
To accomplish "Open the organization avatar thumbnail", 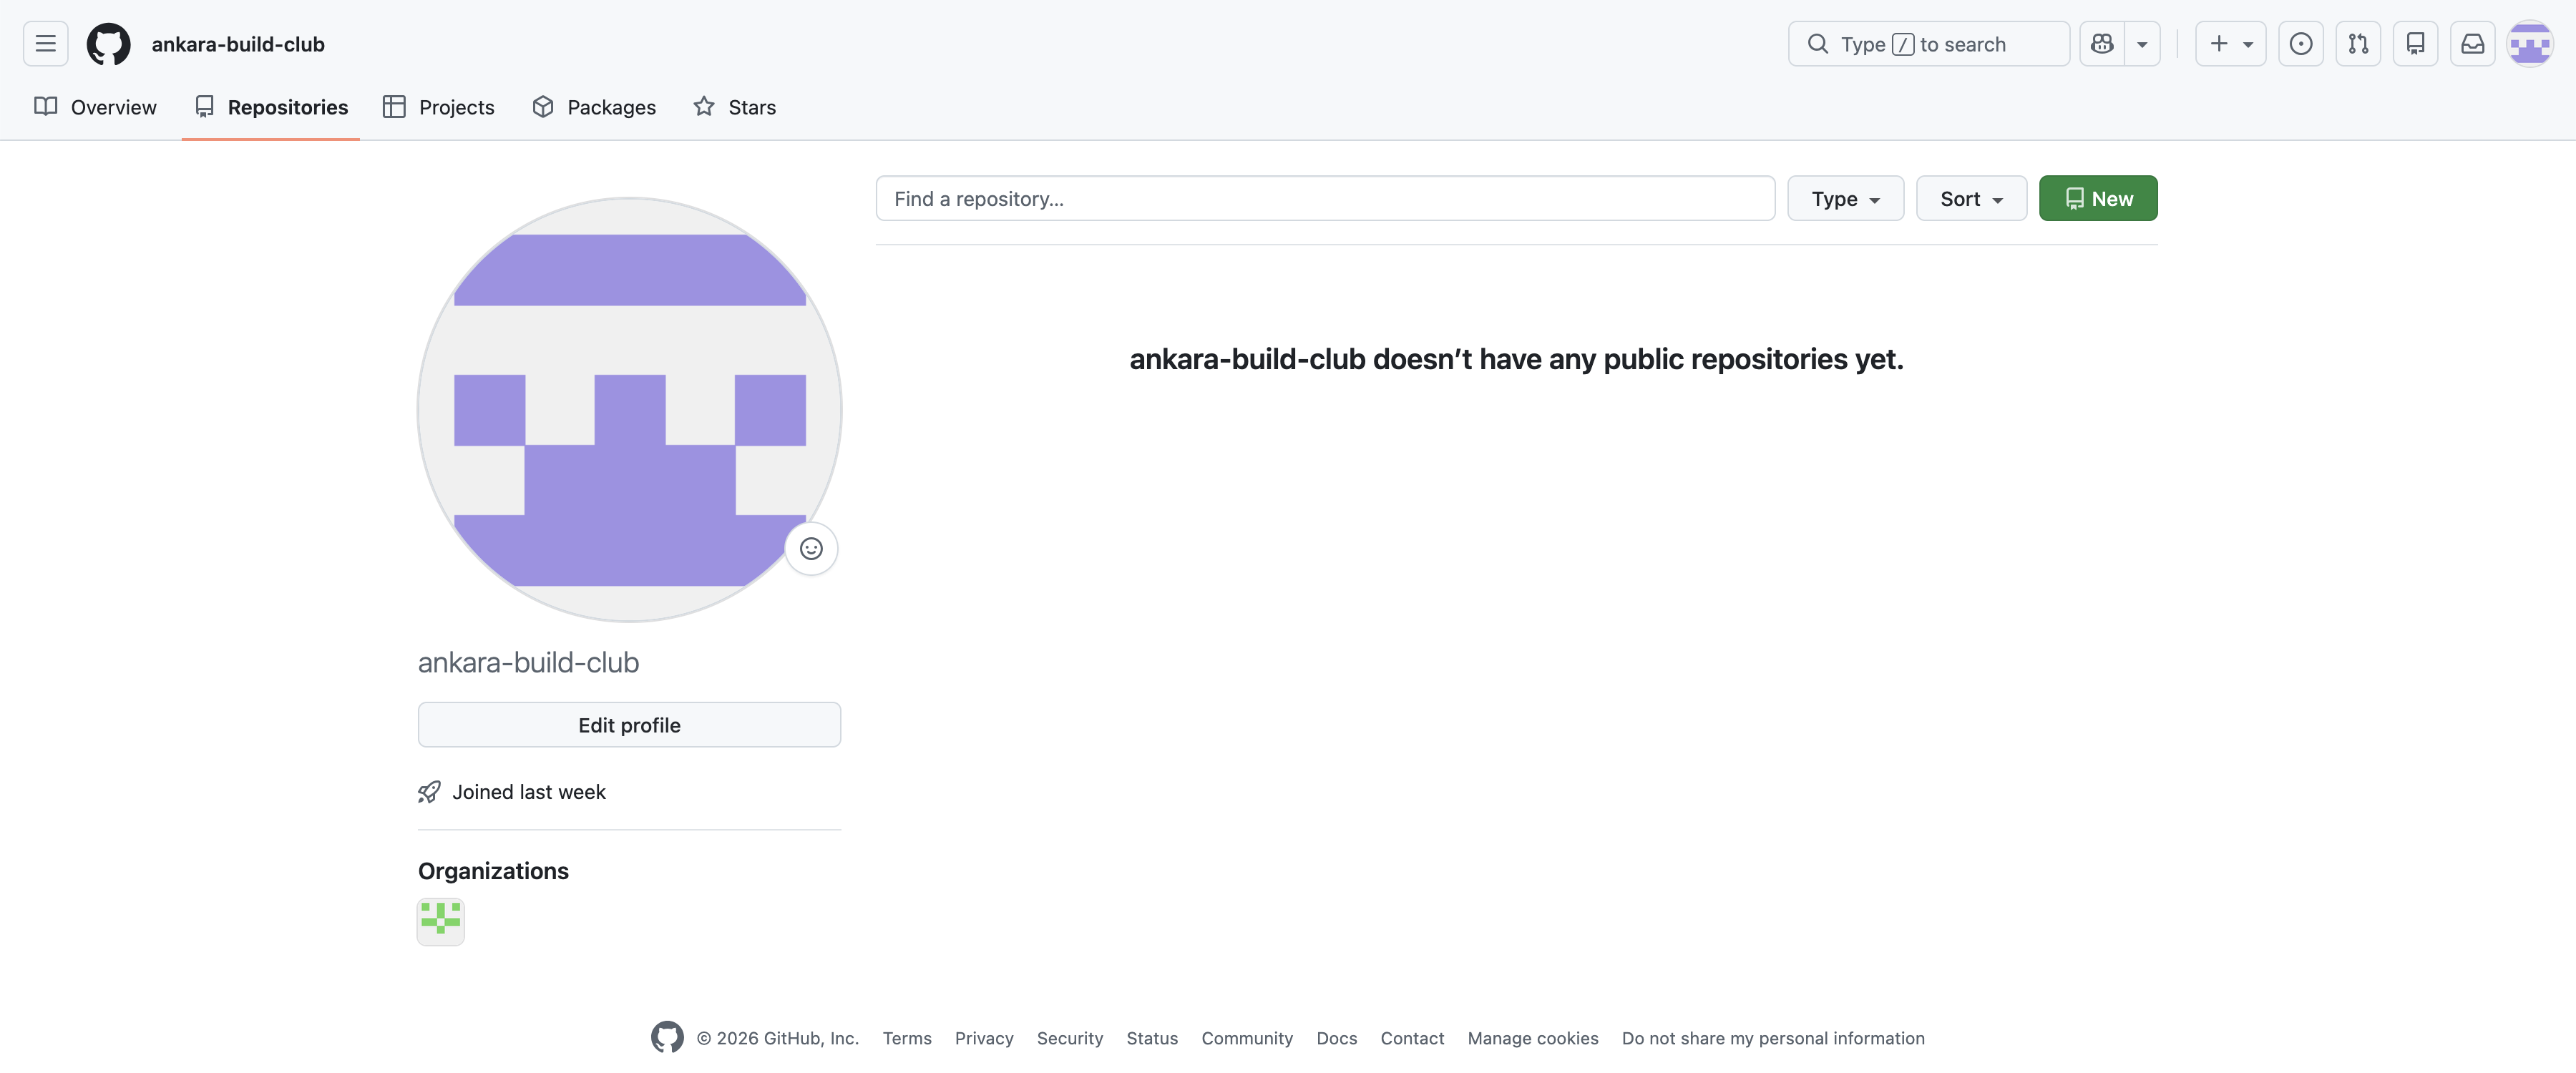I will [440, 921].
